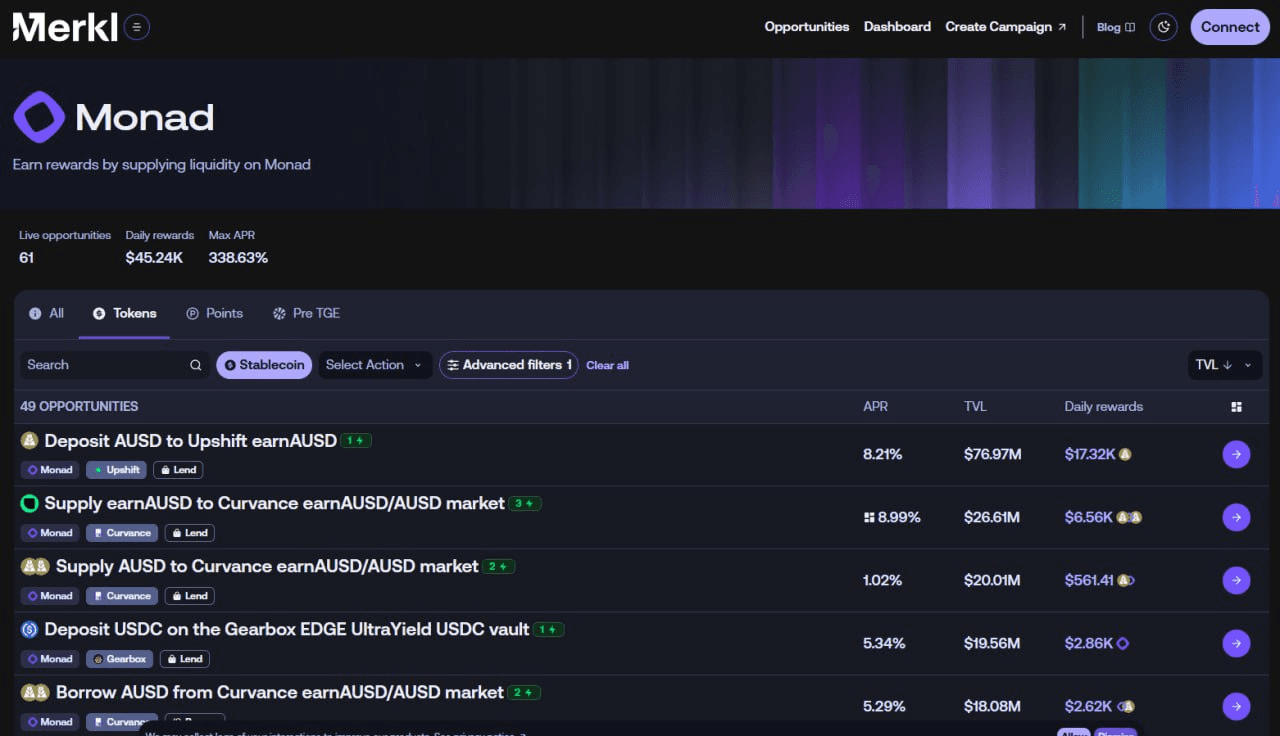Open the hamburger menu next to Merkl logo
Image resolution: width=1280 pixels, height=736 pixels.
(137, 27)
